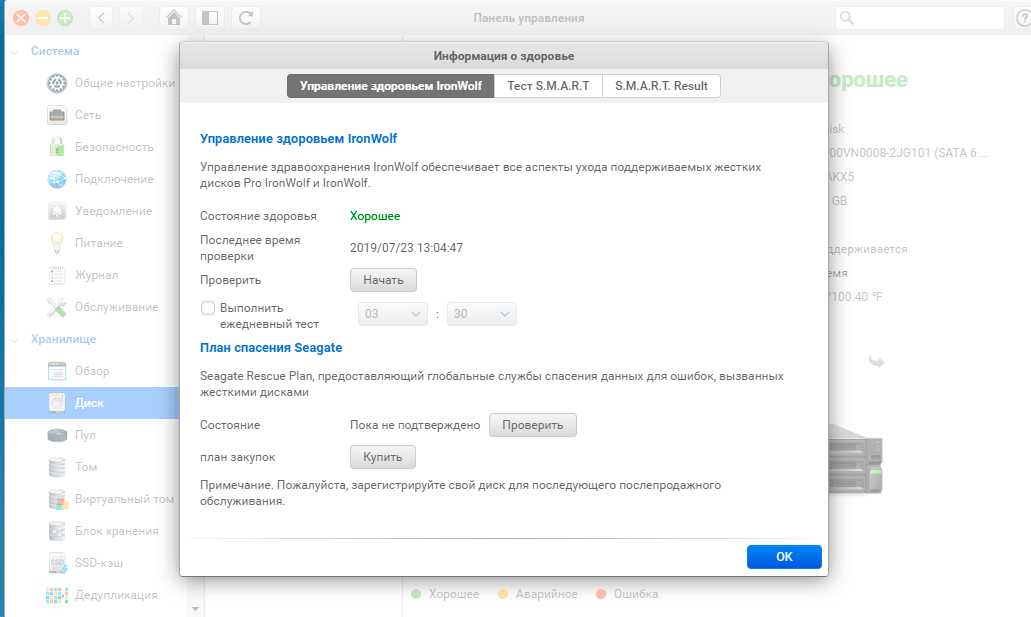The image size is (1031, 617).
Task: Open General Settings gear icon (Общие настройки)
Action: (x=57, y=83)
